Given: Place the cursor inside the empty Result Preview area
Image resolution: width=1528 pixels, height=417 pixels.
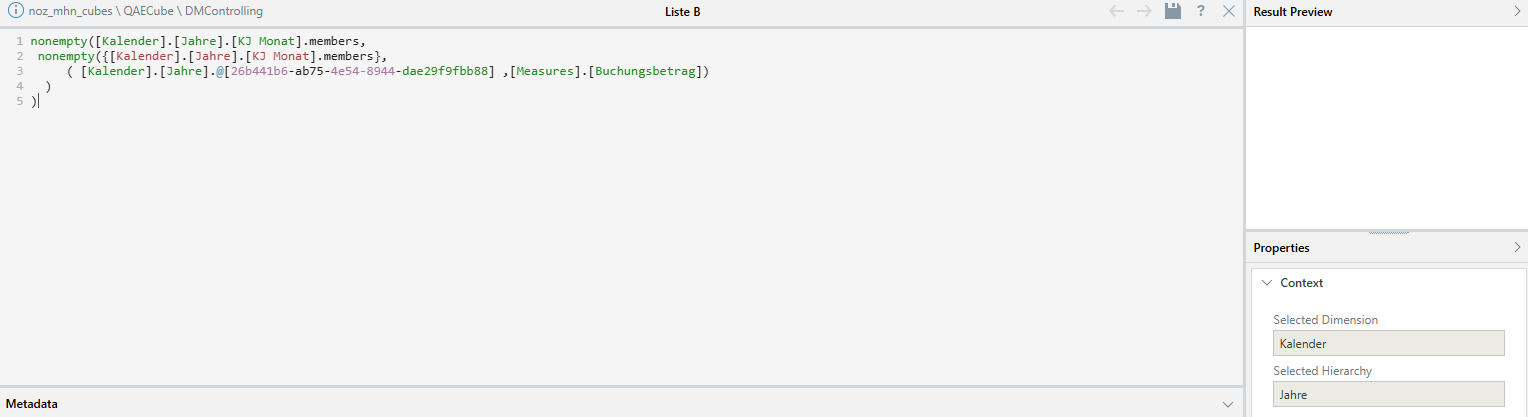Looking at the screenshot, I should tap(1386, 126).
